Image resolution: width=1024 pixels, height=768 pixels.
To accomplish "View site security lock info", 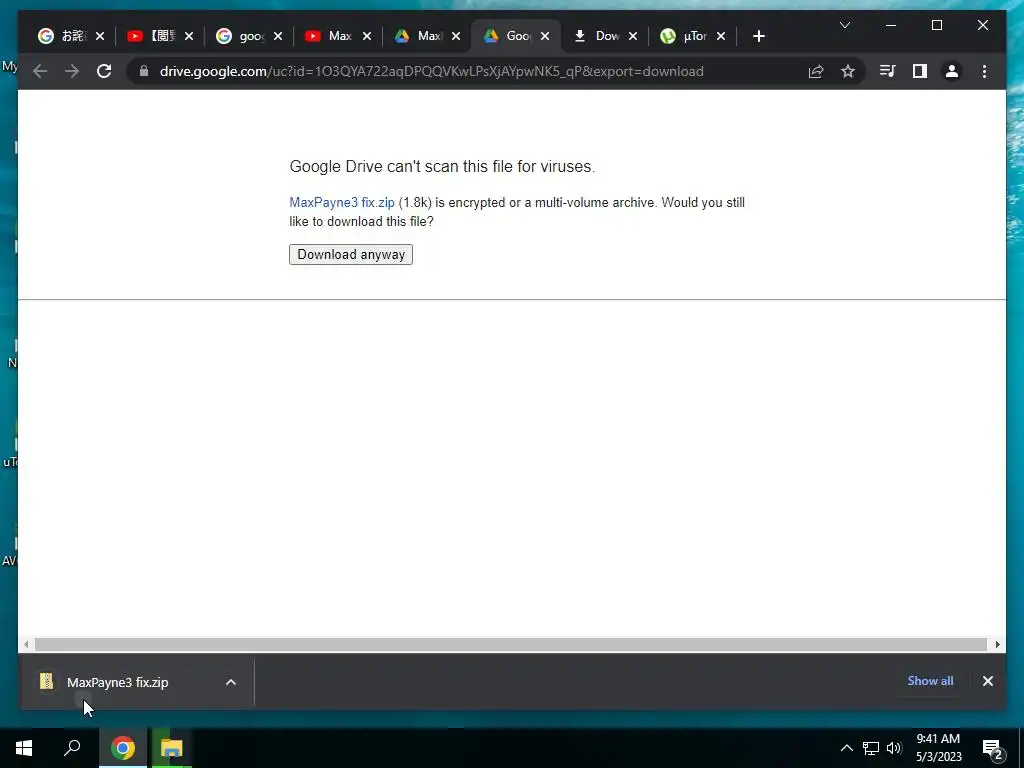I will pyautogui.click(x=144, y=71).
